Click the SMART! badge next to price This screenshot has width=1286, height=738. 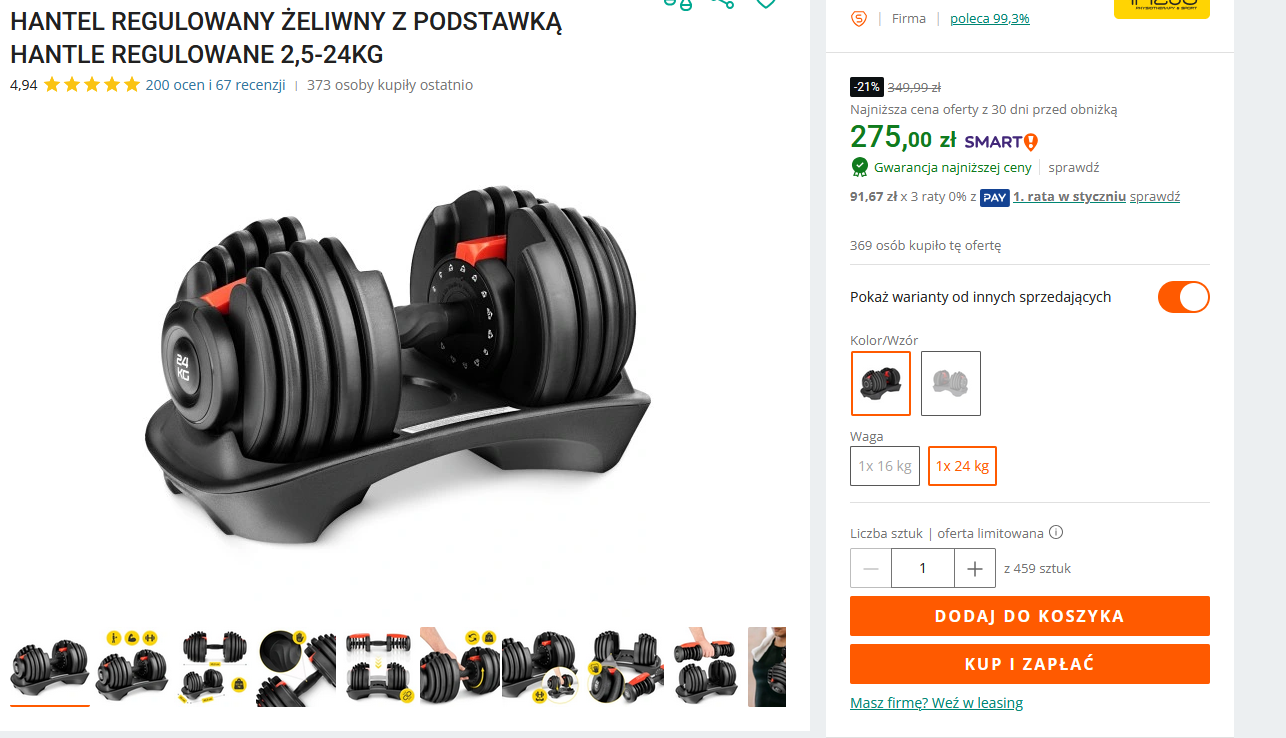1001,141
